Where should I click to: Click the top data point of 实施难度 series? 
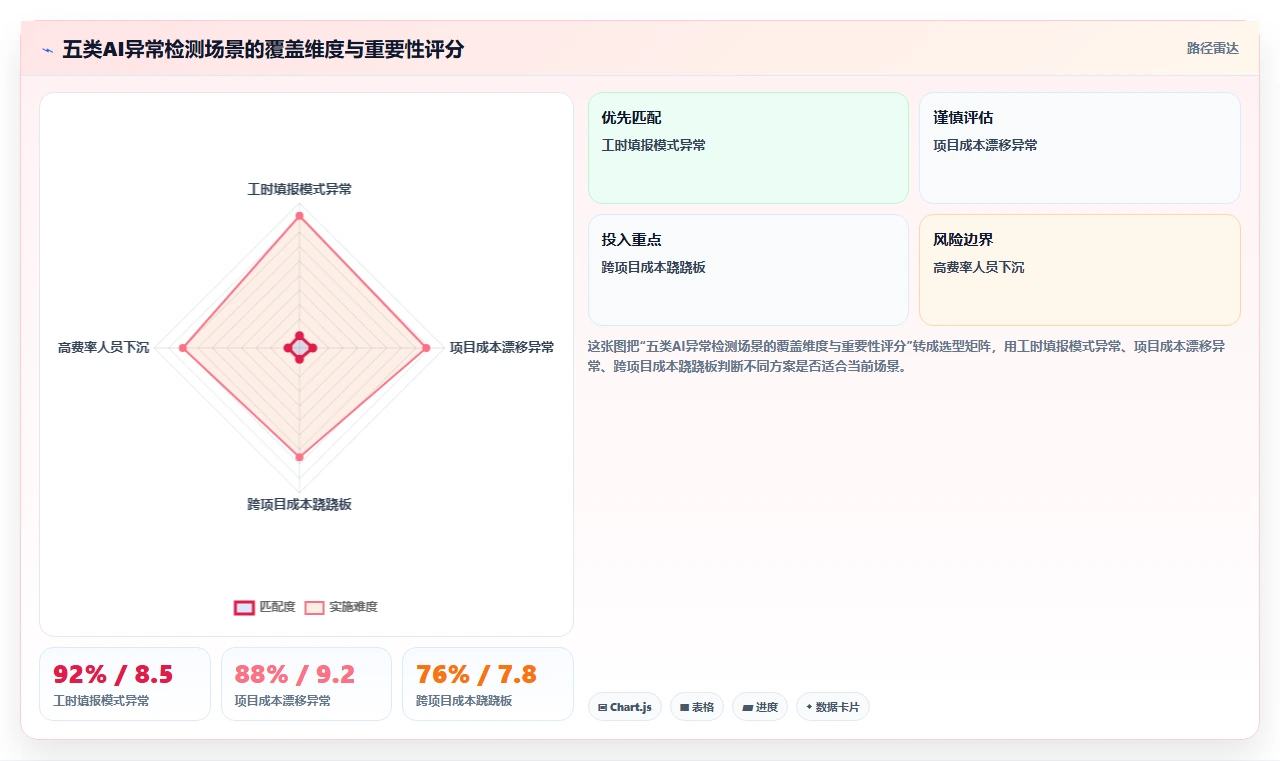(x=299, y=216)
